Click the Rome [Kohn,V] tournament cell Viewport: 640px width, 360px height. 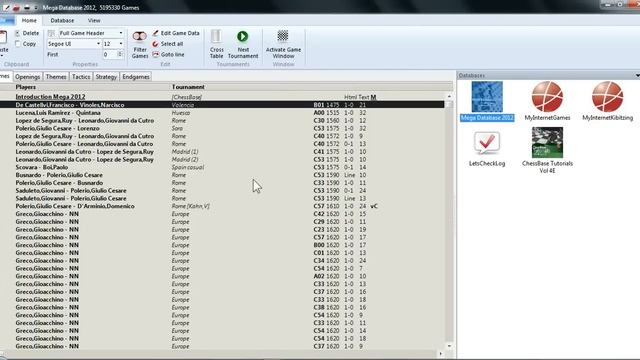point(191,206)
